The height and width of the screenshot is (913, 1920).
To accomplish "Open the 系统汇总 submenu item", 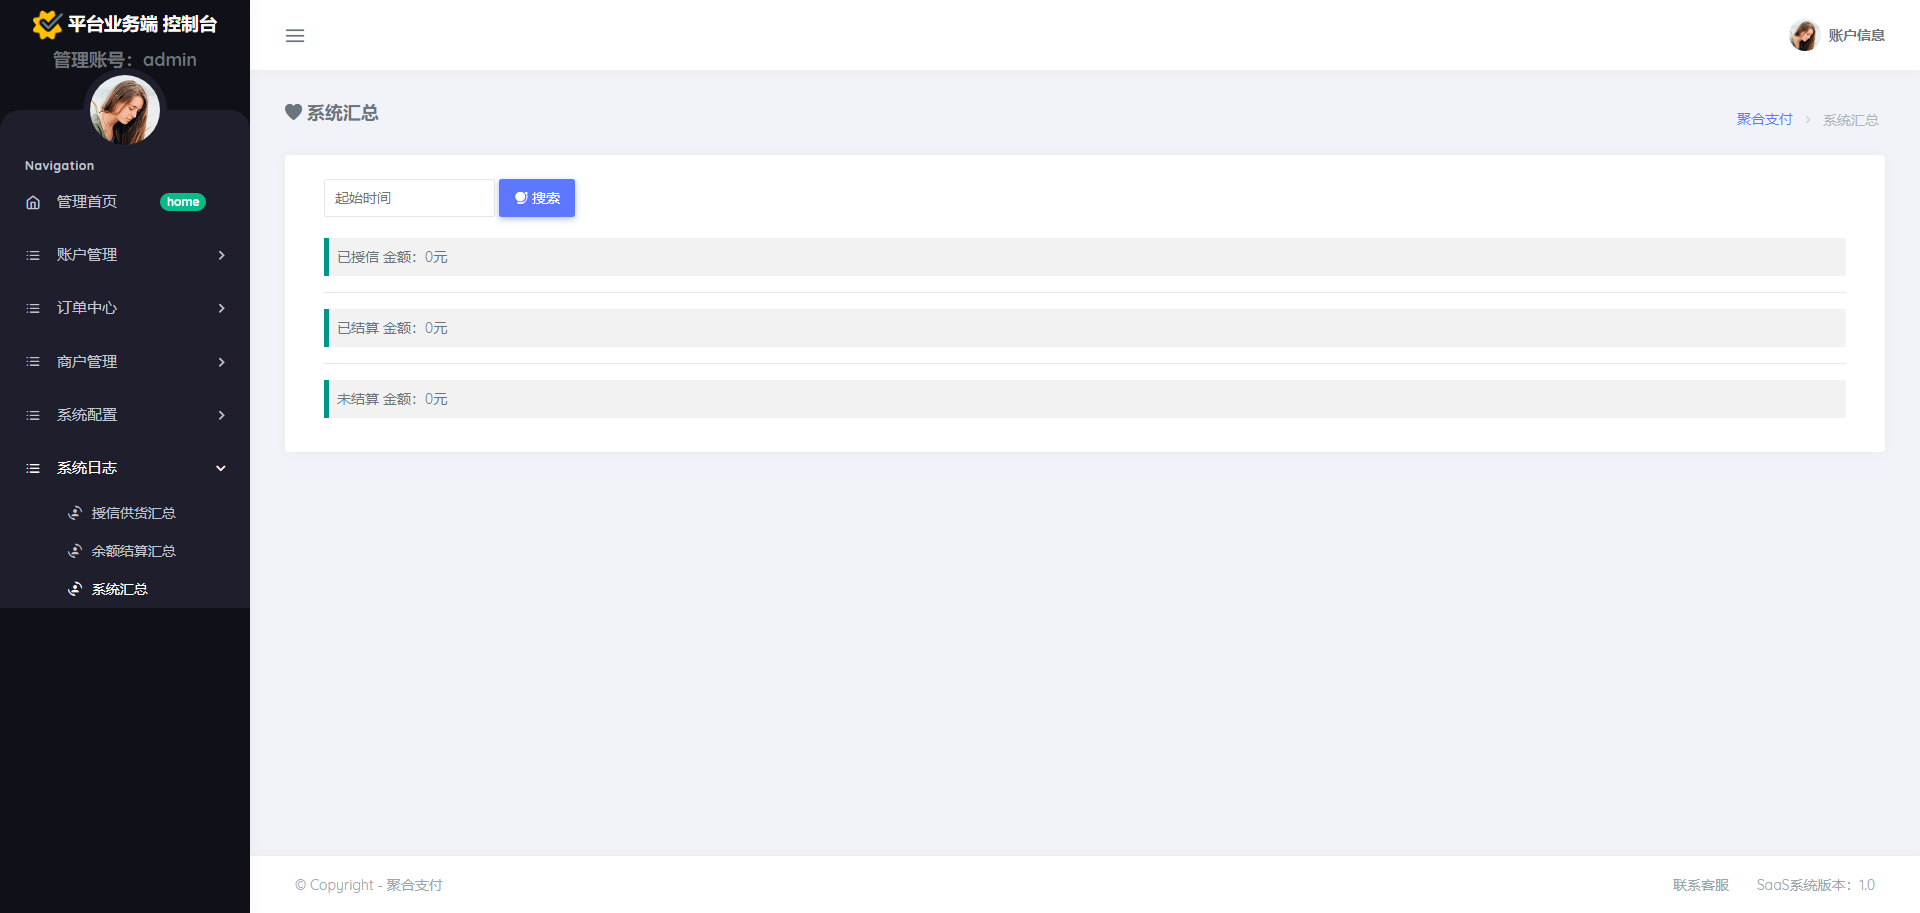I will (x=120, y=589).
